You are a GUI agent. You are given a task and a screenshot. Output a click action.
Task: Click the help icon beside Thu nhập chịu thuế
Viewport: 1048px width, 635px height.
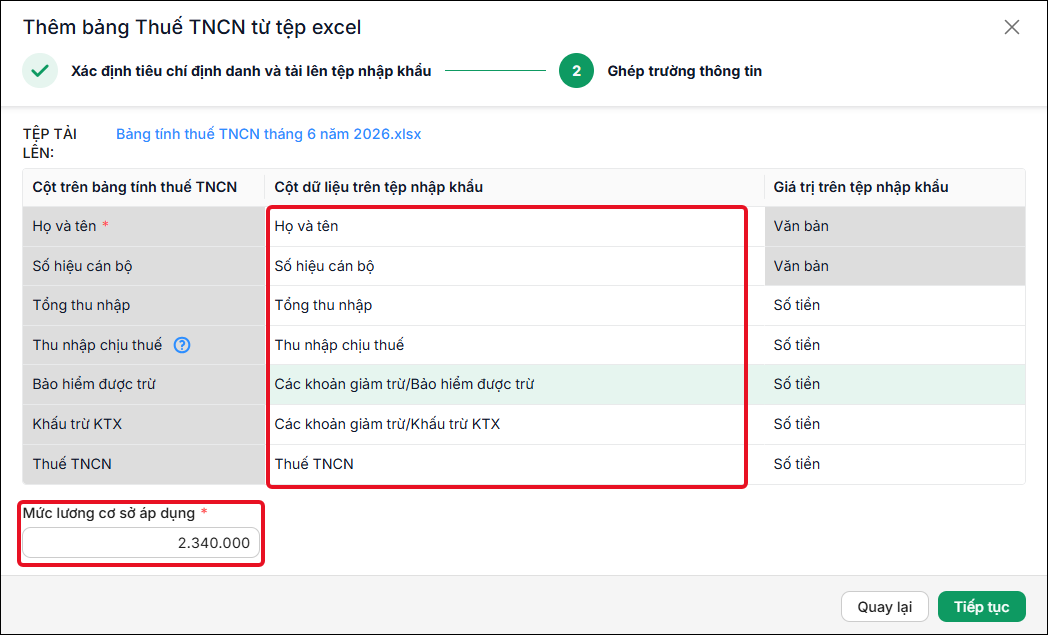(x=182, y=345)
